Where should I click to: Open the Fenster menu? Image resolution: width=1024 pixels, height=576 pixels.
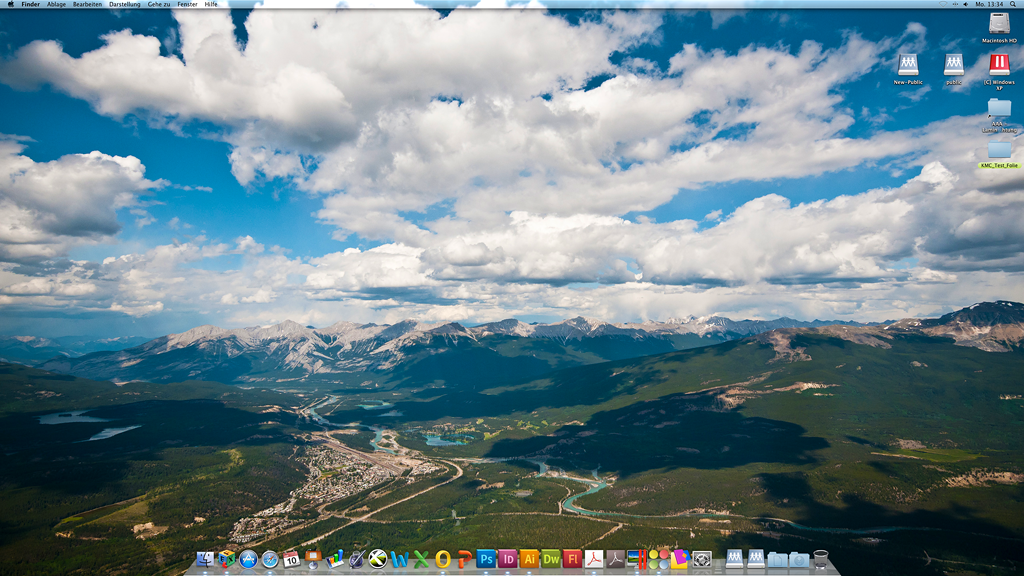[187, 4]
